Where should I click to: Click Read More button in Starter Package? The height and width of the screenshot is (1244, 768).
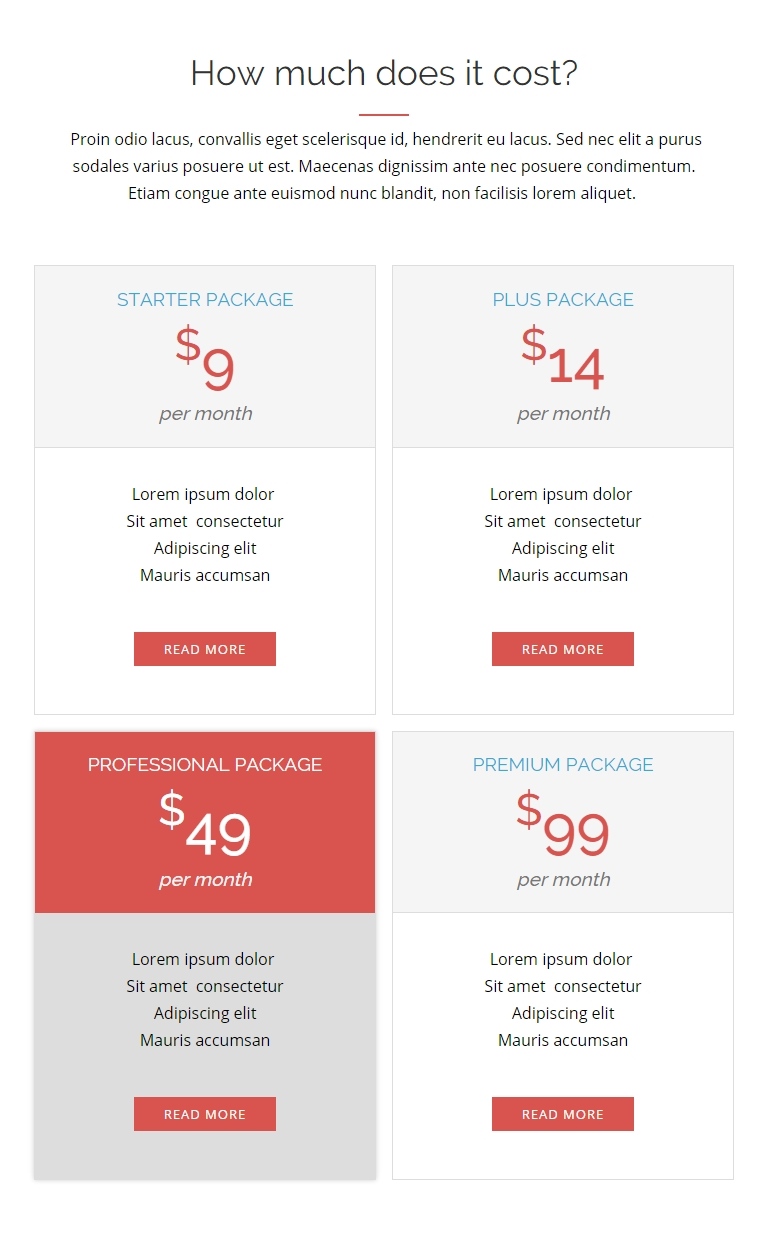tap(205, 649)
